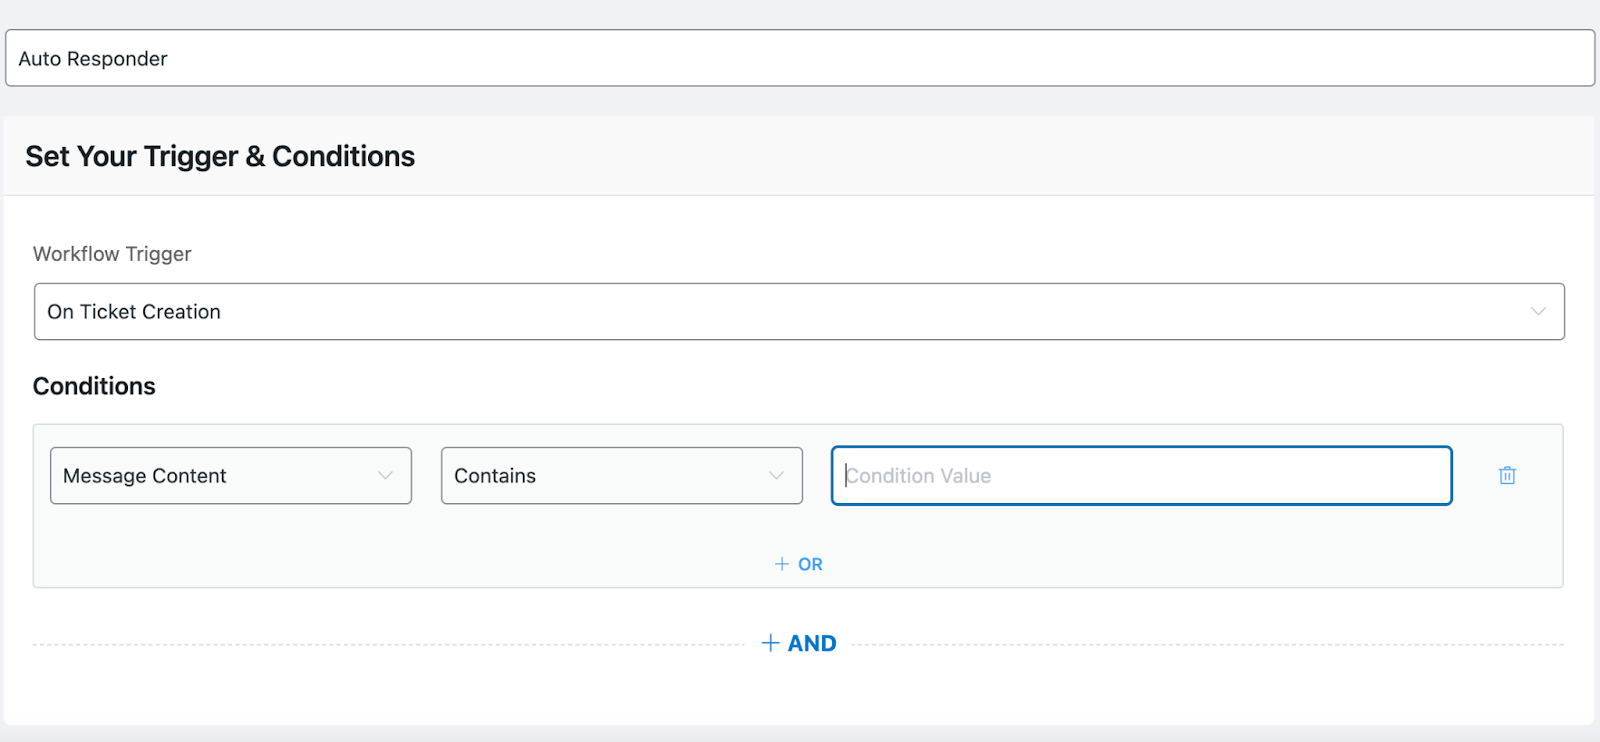1600x742 pixels.
Task: Click the Message Content chevron arrow
Action: [385, 476]
